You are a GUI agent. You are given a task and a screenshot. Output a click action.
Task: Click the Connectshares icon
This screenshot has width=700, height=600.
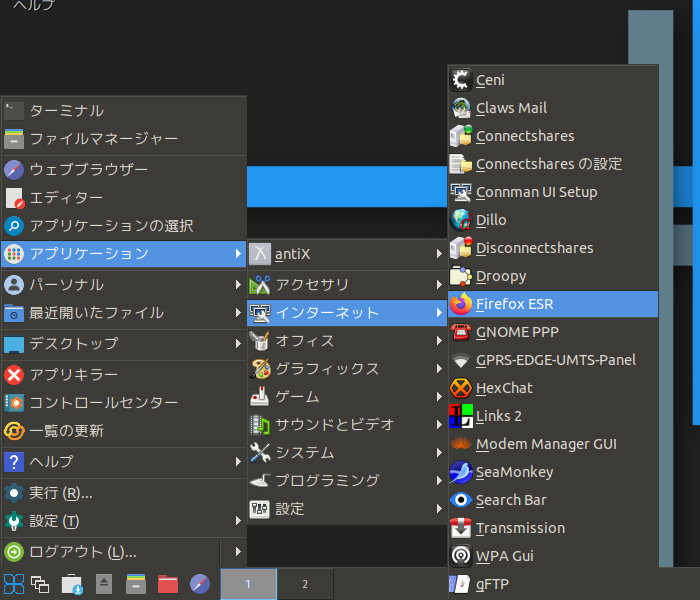(460, 136)
